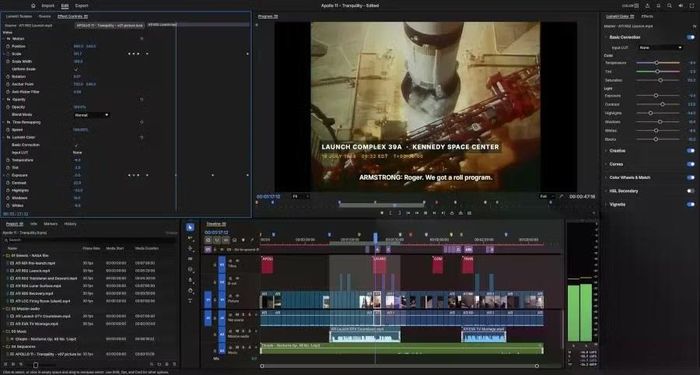The height and width of the screenshot is (375, 700).
Task: Select the Pen tool in the tools panel
Action: pyautogui.click(x=190, y=280)
